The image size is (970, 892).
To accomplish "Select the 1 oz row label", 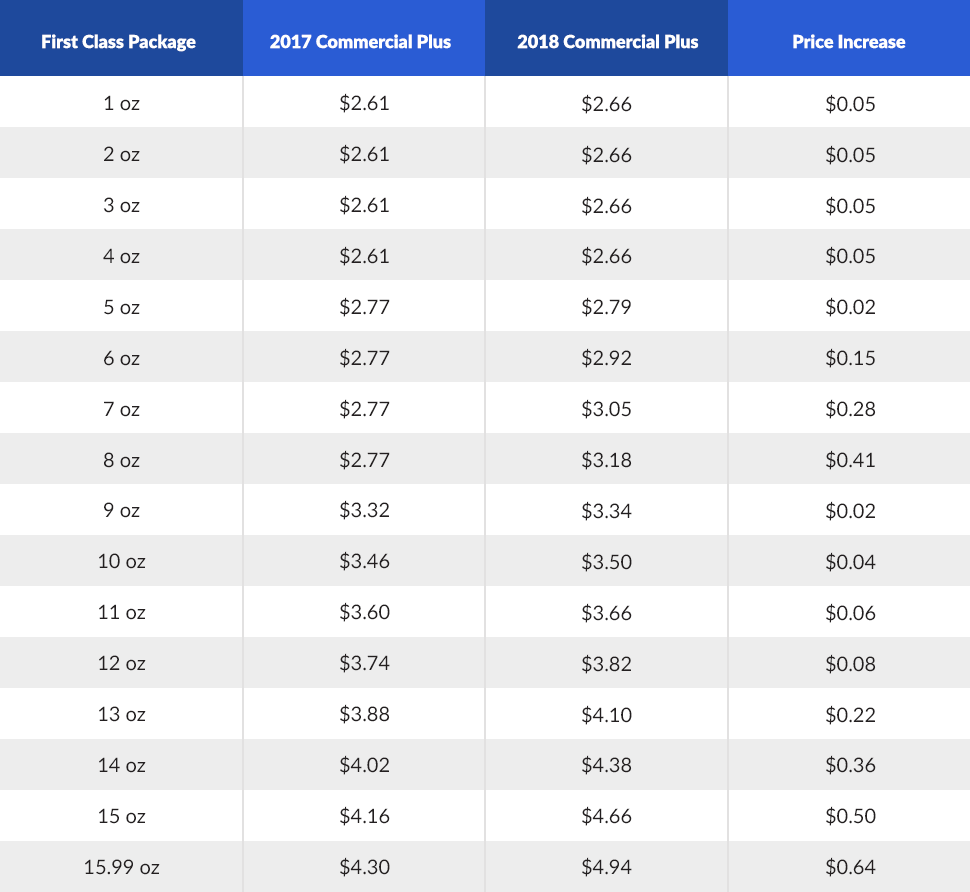I will point(120,103).
